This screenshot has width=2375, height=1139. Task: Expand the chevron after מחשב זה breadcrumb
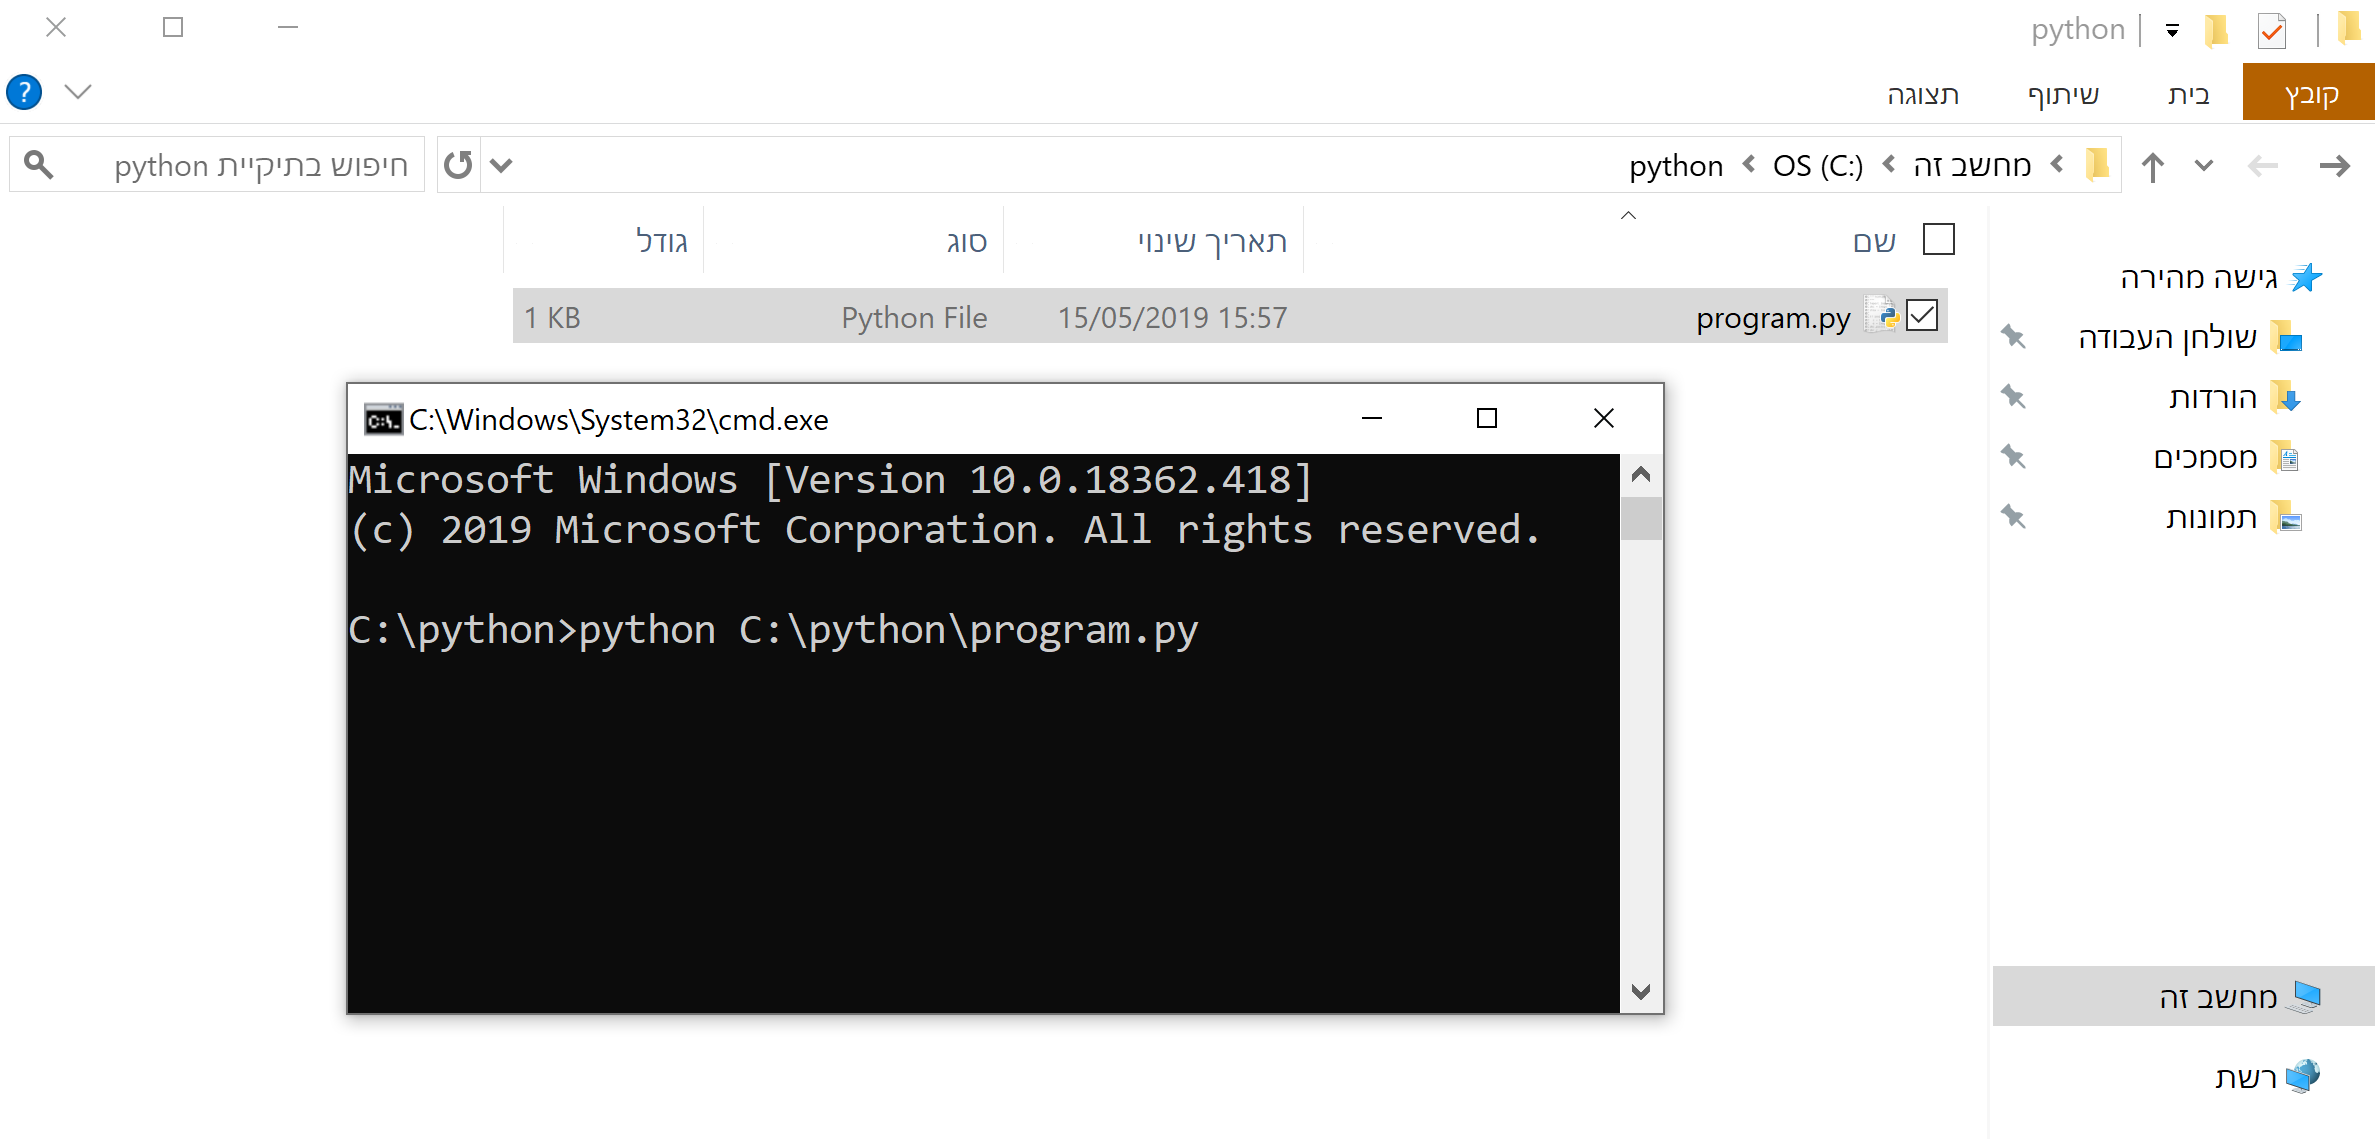pos(1888,164)
